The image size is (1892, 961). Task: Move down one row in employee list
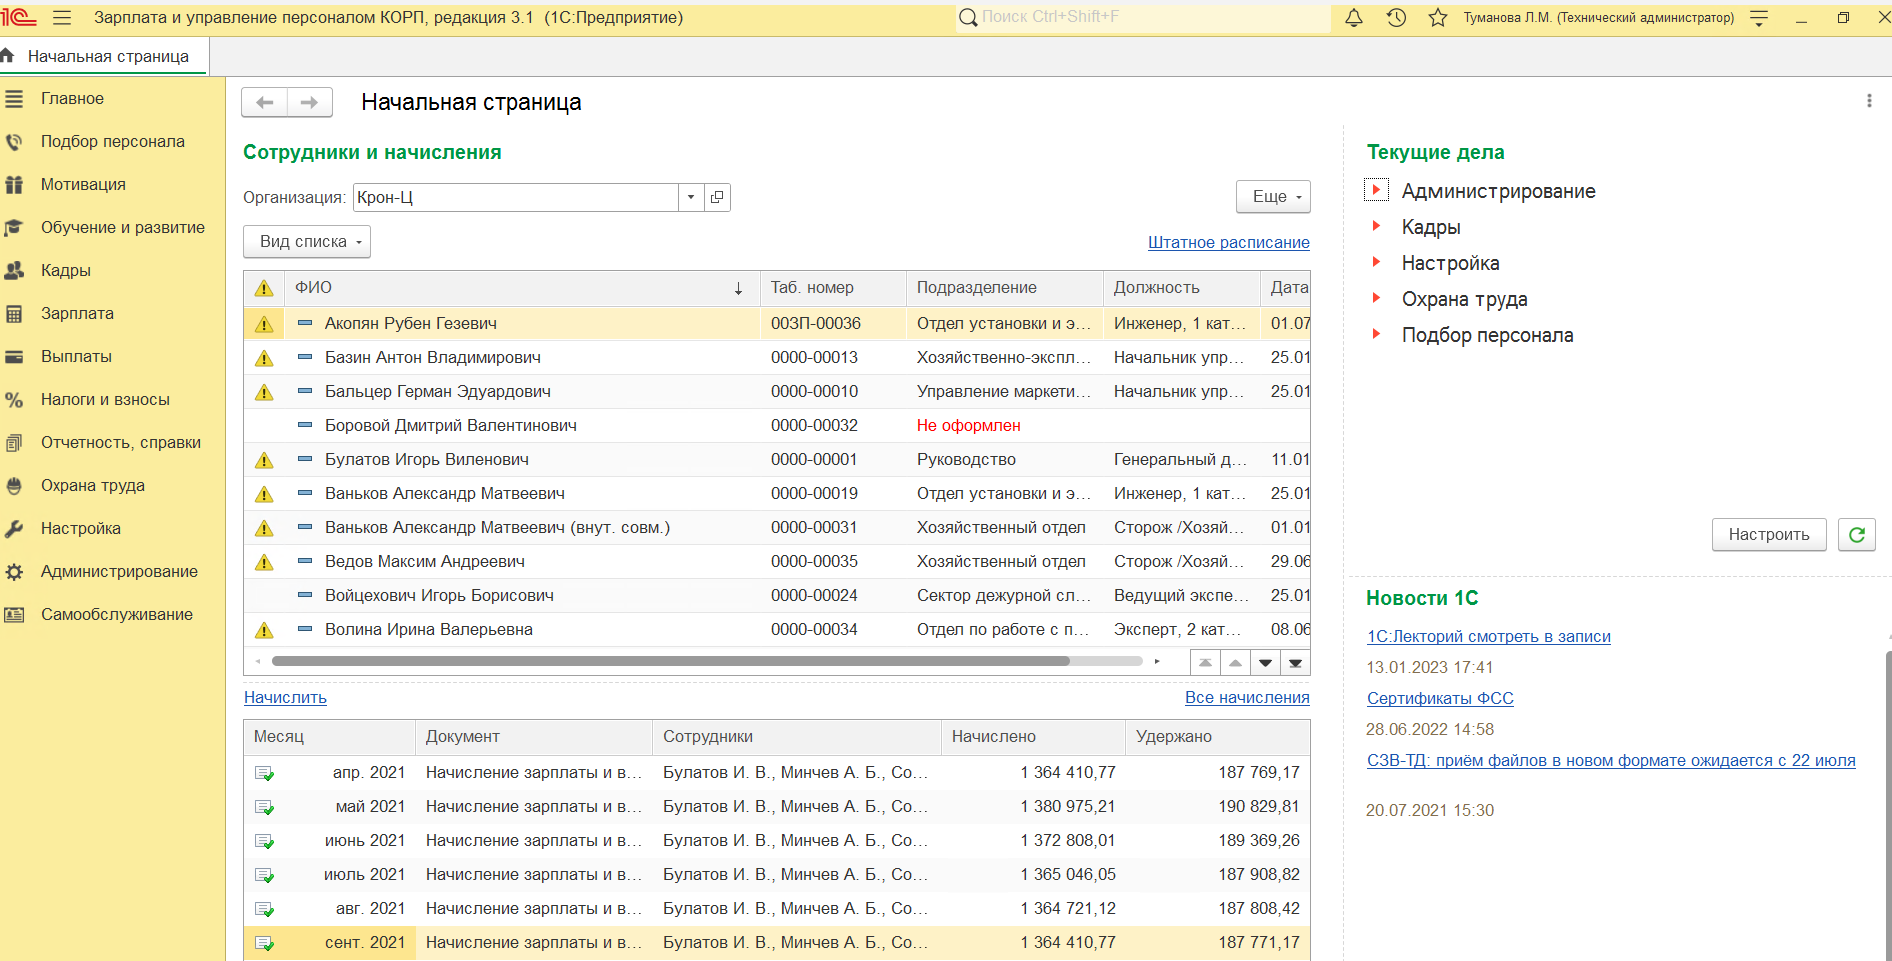pyautogui.click(x=1265, y=663)
